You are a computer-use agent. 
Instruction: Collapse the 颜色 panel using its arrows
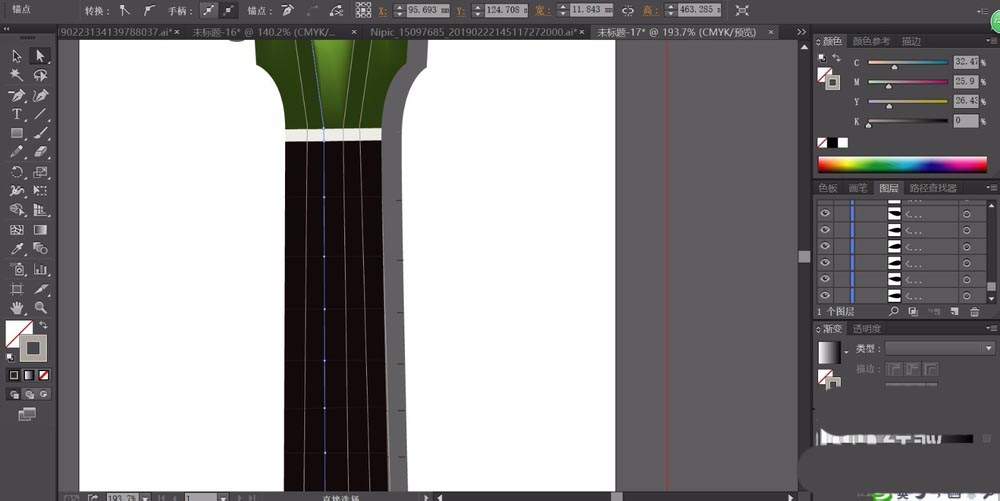tap(819, 41)
